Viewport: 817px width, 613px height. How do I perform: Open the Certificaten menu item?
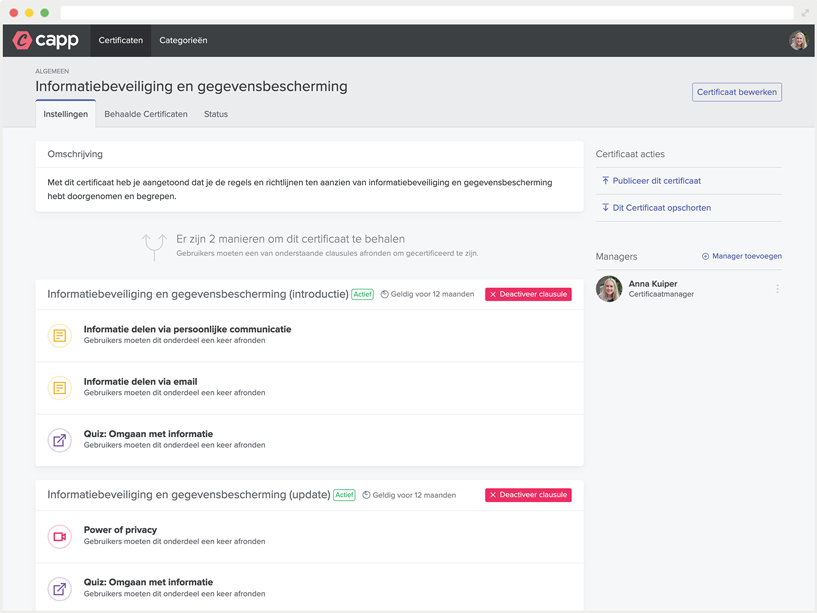[x=120, y=41]
